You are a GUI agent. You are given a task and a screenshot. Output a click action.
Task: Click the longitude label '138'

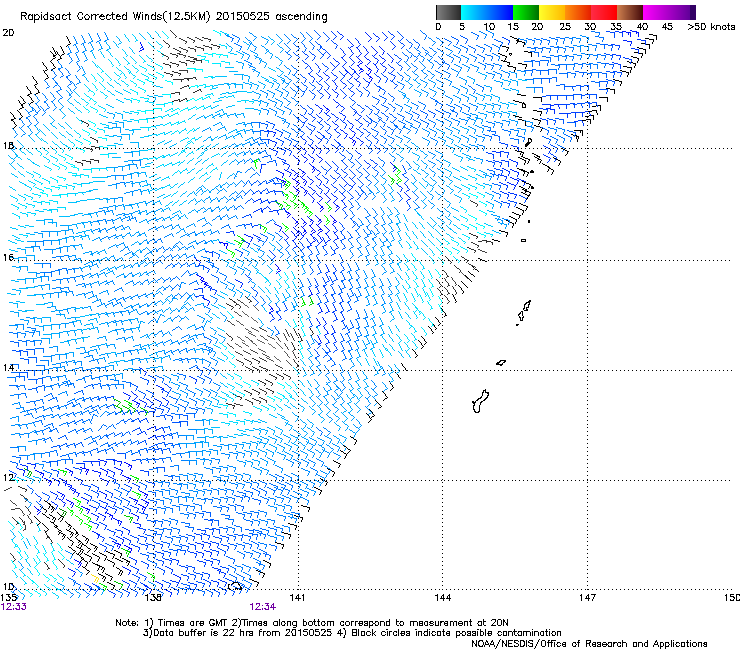[x=153, y=598]
